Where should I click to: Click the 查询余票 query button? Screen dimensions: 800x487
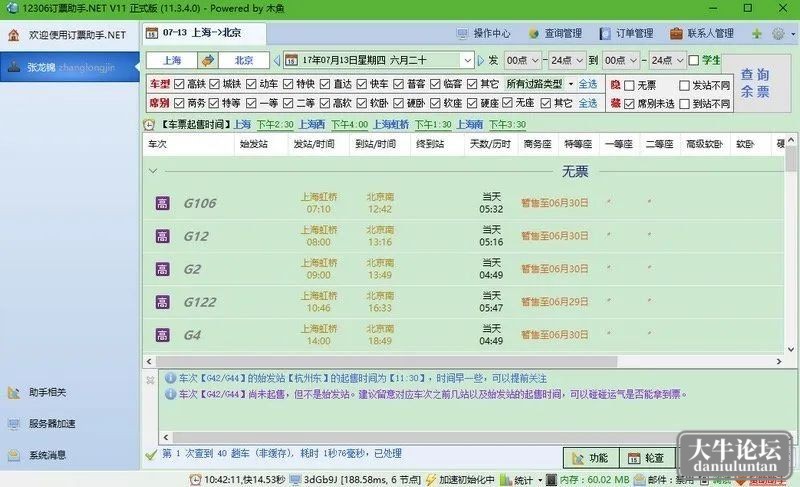[x=755, y=83]
